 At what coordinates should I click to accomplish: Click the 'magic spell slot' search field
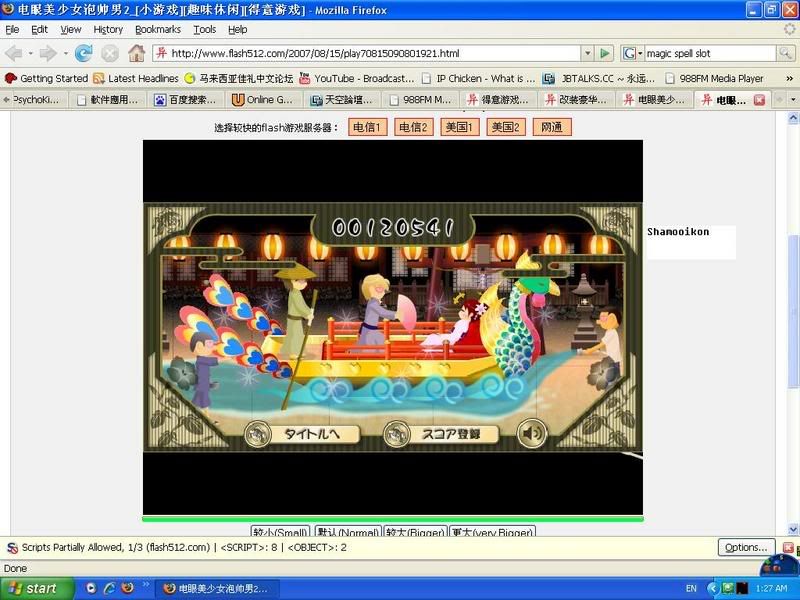click(711, 53)
